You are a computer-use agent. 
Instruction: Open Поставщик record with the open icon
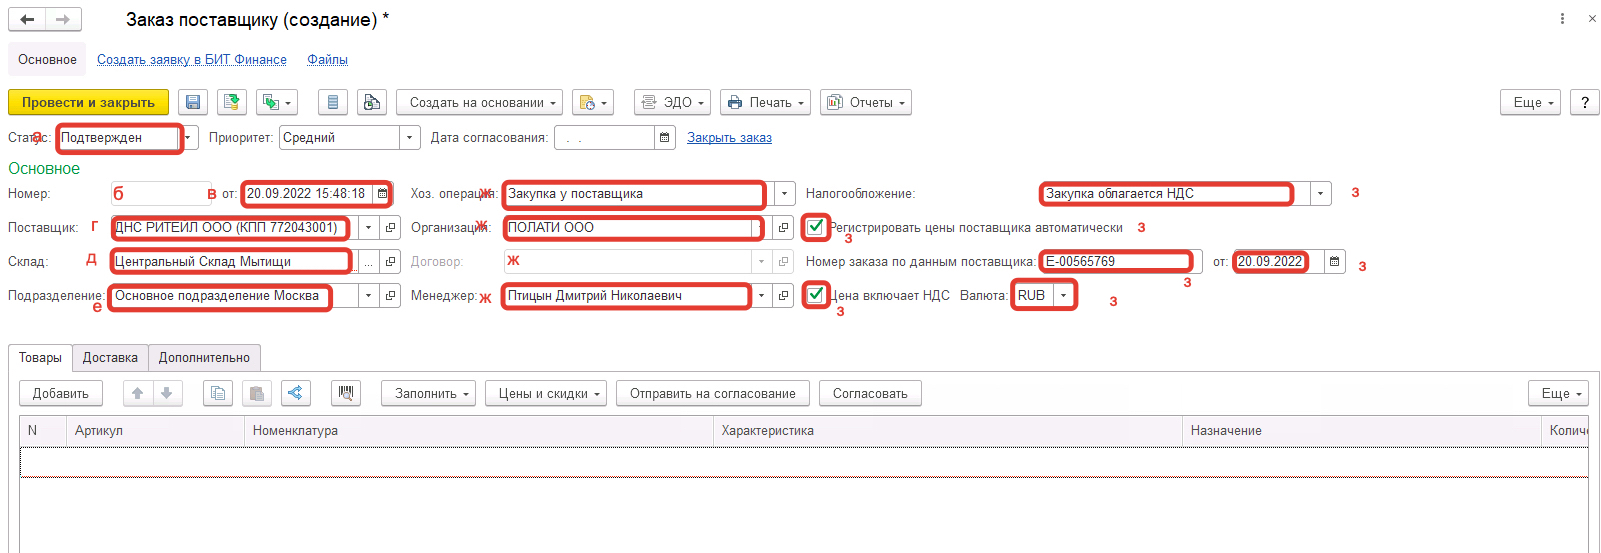391,228
